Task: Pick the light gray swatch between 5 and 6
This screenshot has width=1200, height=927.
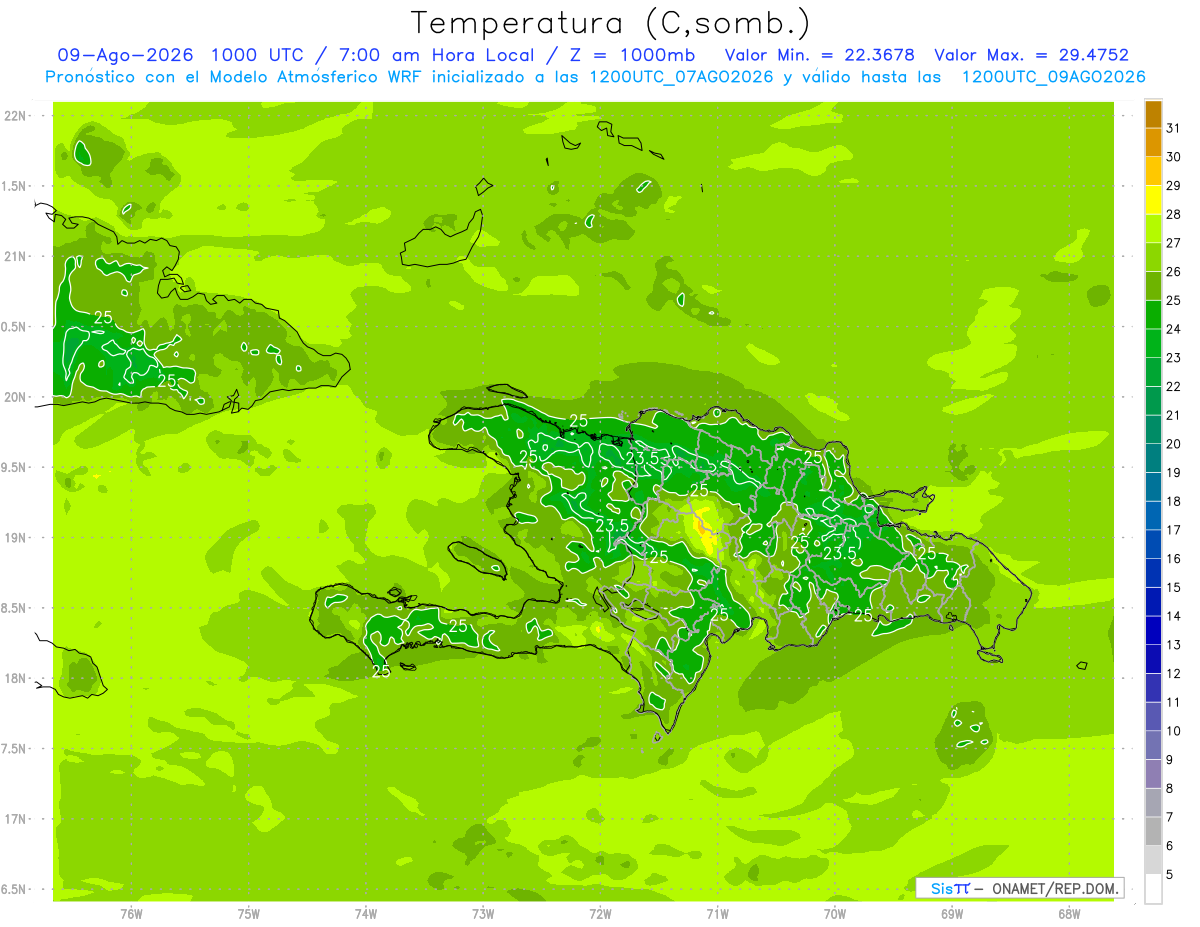Action: (1153, 860)
